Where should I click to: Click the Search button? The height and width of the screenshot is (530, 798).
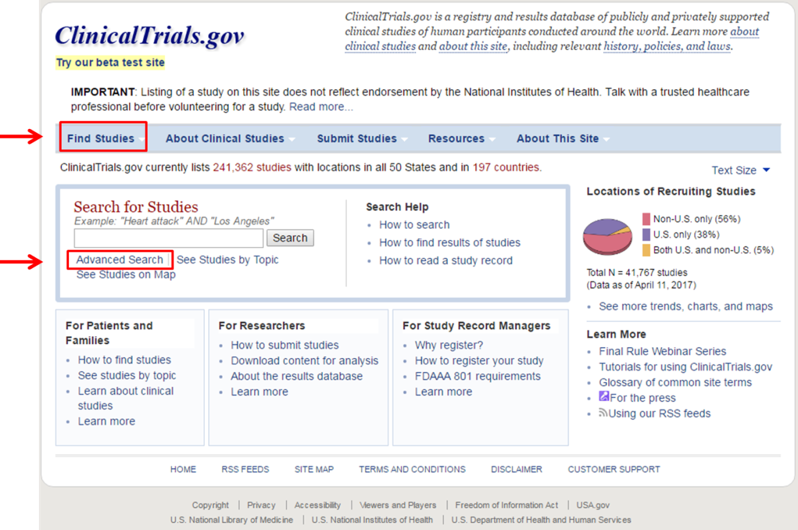tap(290, 238)
